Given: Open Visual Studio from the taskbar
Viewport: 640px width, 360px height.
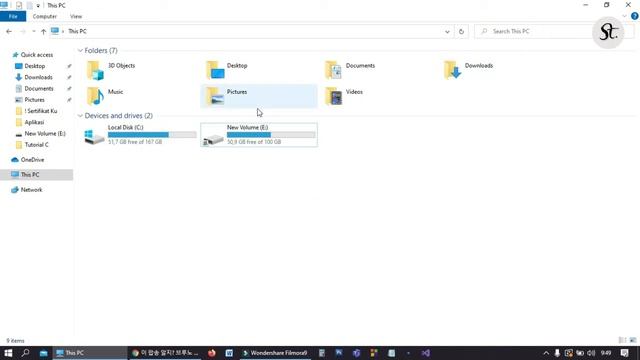Looking at the screenshot, I should [426, 353].
